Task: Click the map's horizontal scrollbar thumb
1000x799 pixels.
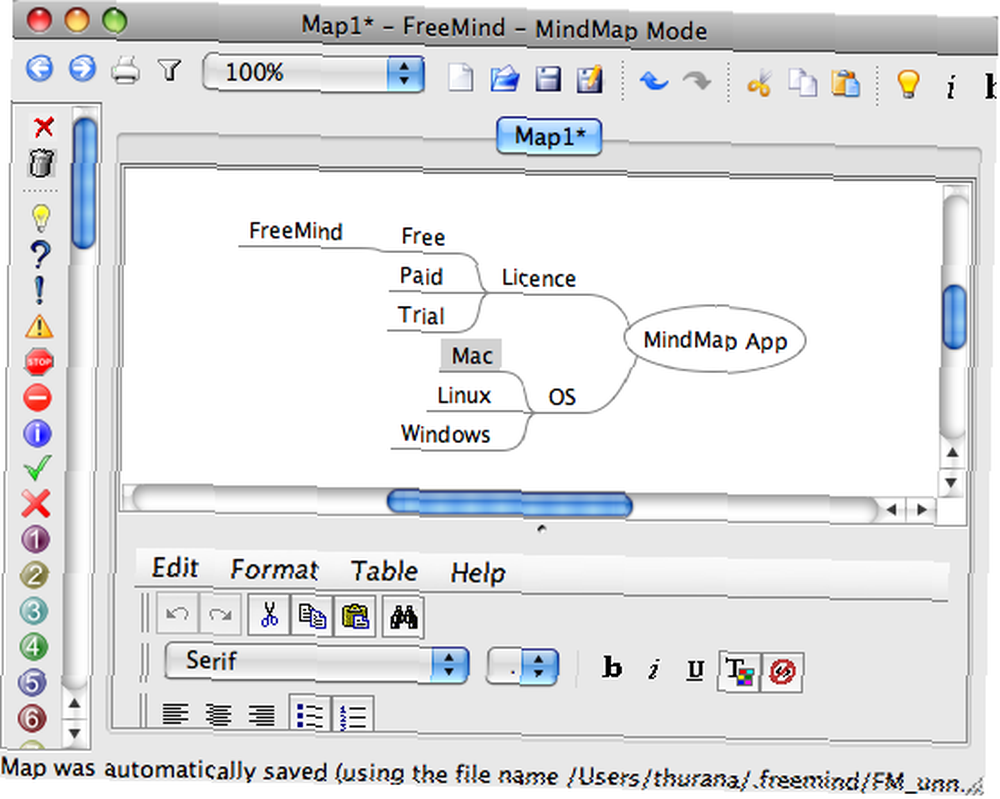Action: coord(510,503)
